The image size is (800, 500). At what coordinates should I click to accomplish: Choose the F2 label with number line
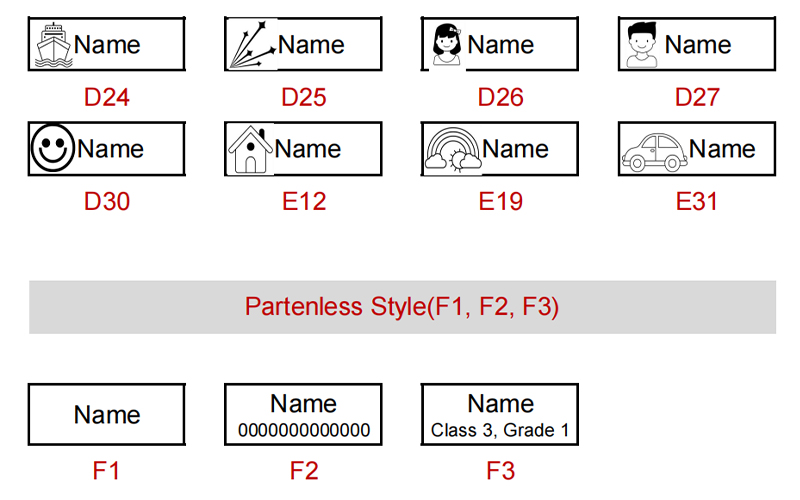click(303, 414)
